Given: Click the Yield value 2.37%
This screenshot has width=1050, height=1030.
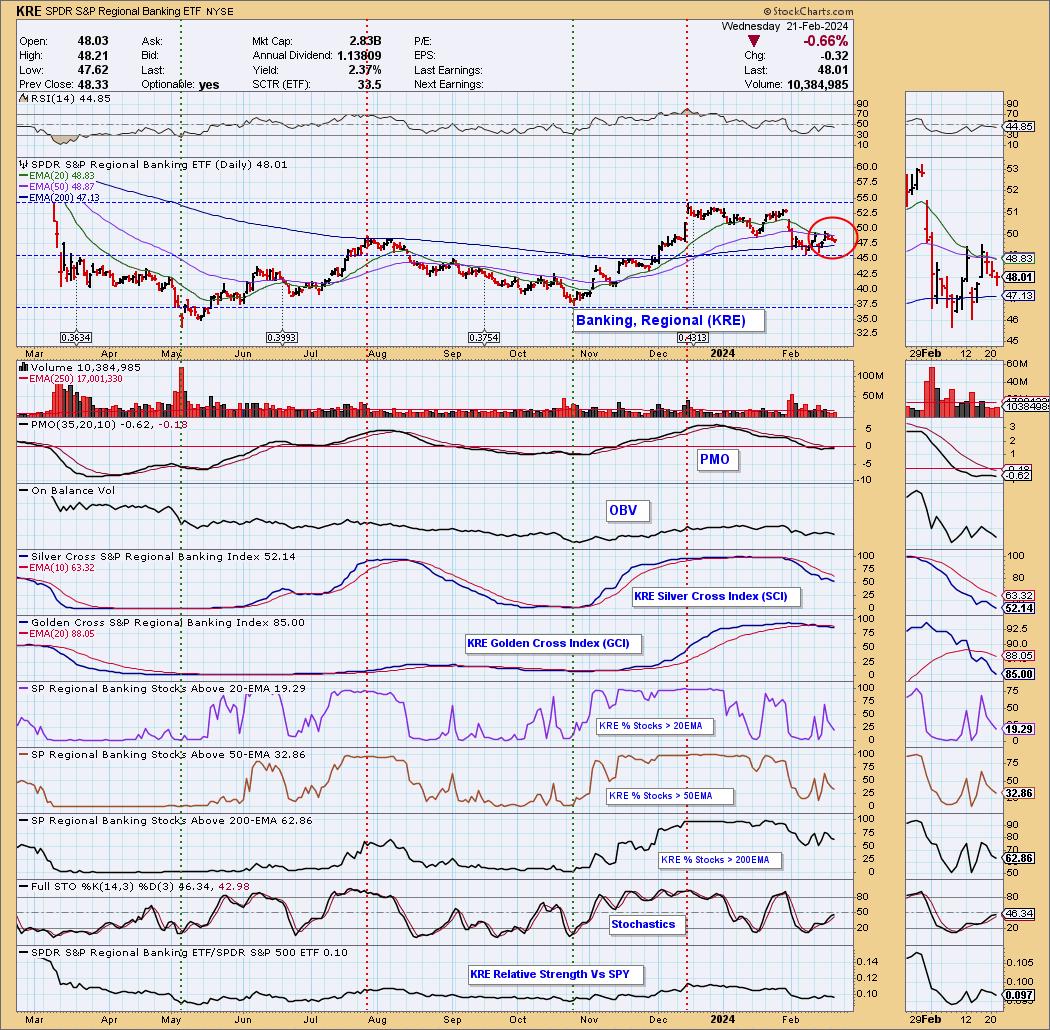Looking at the screenshot, I should (x=365, y=70).
